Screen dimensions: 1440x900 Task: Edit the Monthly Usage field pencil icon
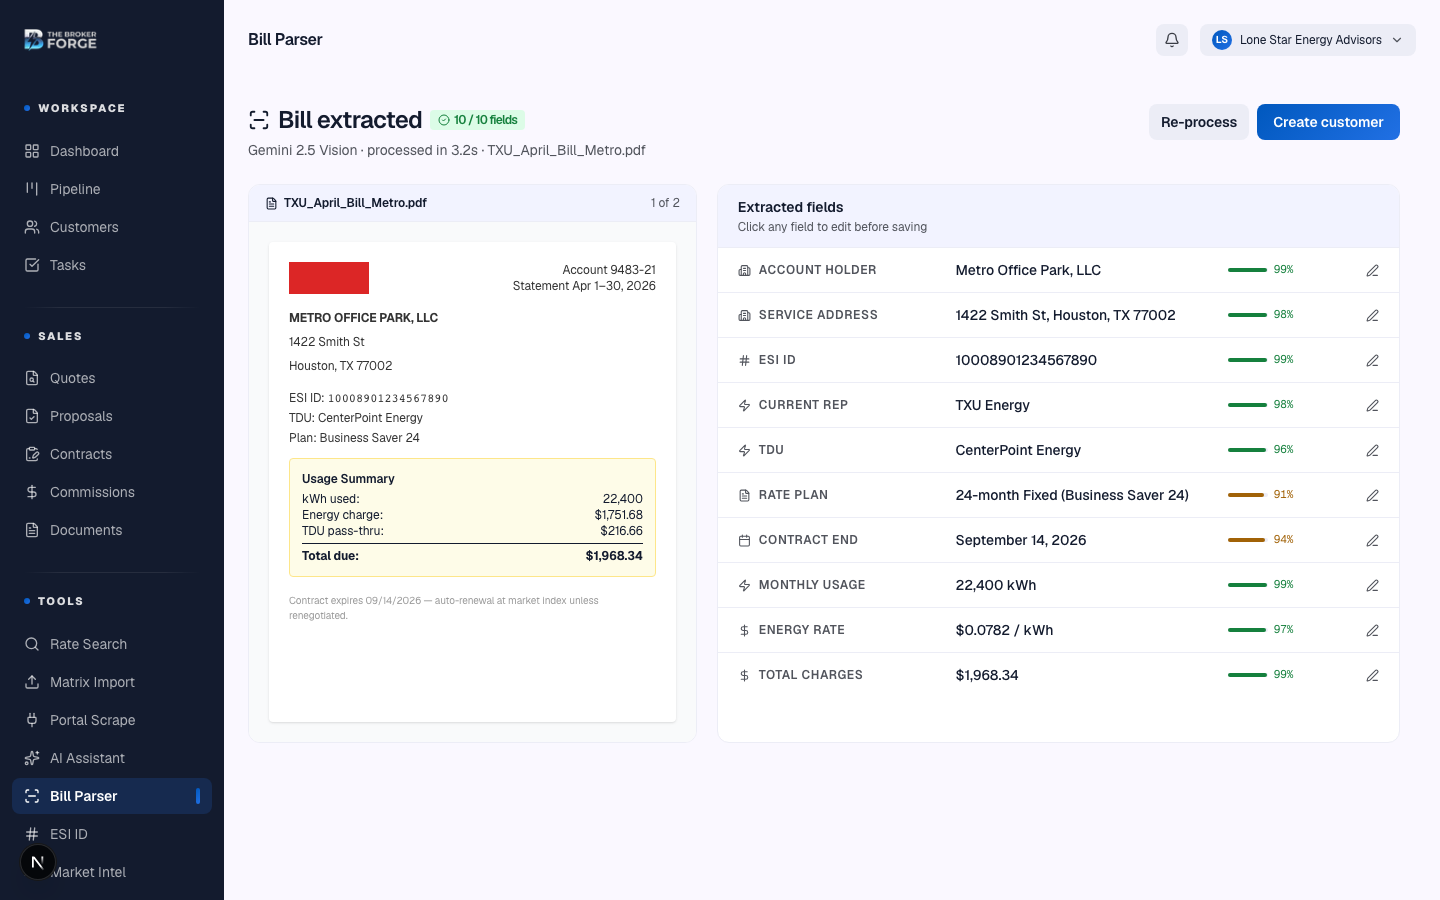1372,586
